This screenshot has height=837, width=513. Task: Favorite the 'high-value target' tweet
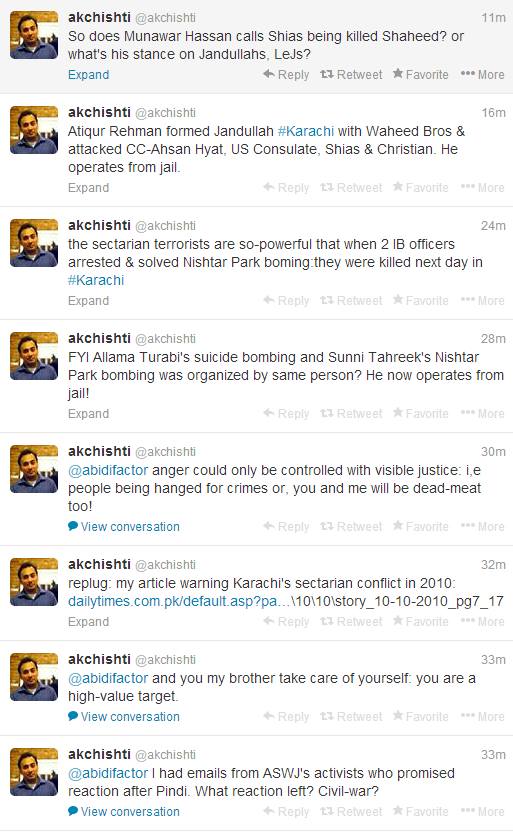coord(420,717)
